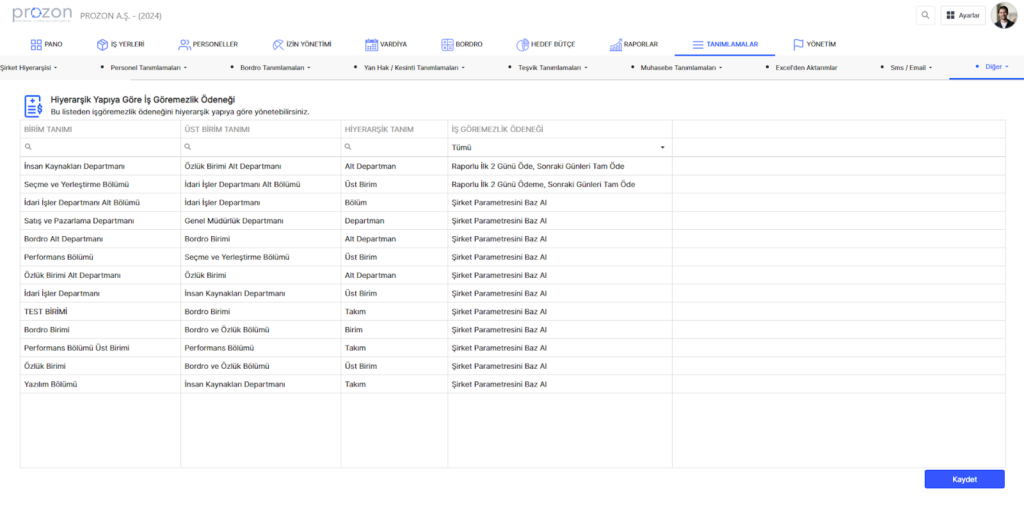This screenshot has height=505, width=1024.
Task: Click the search magnifier icon in header
Action: click(x=925, y=16)
